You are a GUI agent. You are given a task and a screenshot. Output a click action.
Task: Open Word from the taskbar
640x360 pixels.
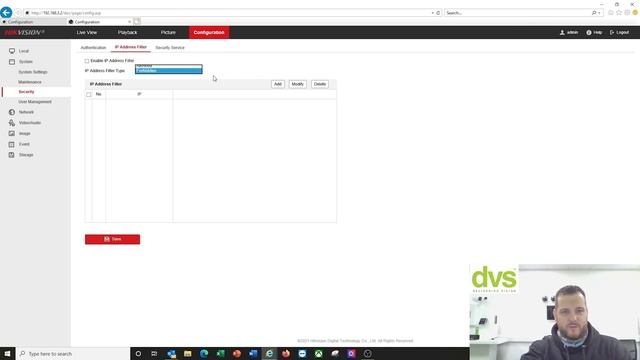point(253,353)
